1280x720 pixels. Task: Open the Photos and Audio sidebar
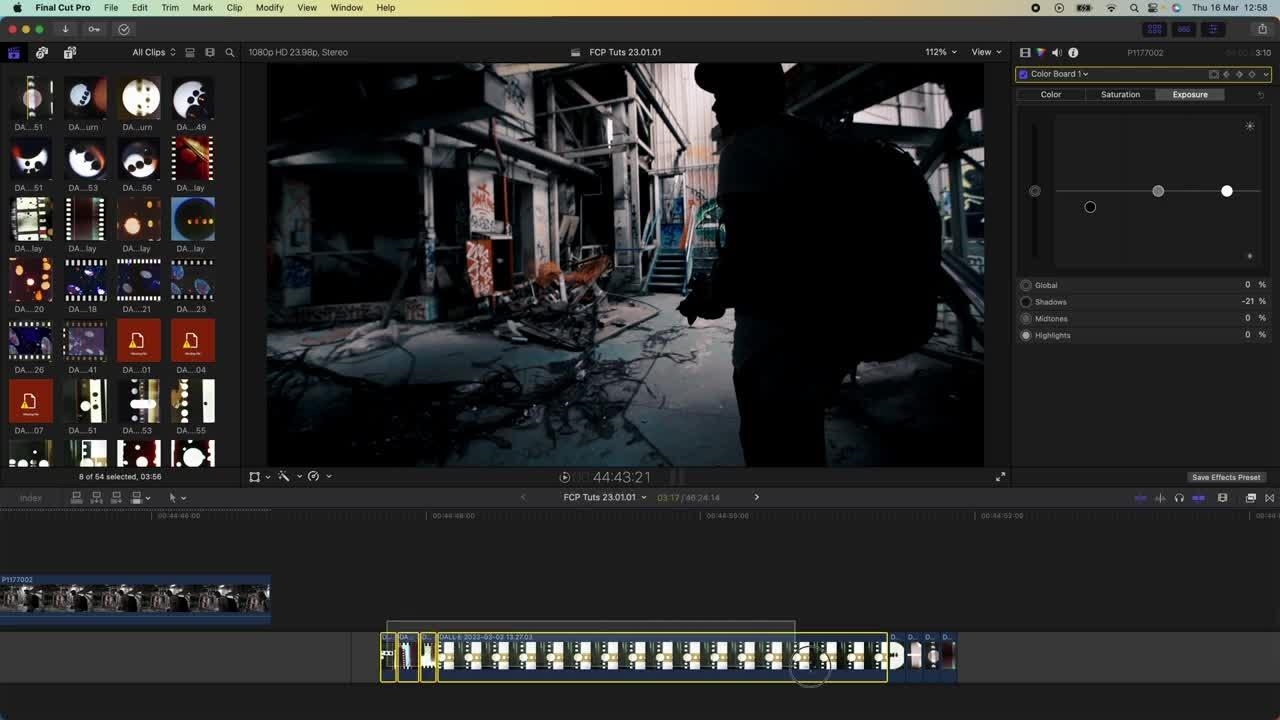pos(42,52)
